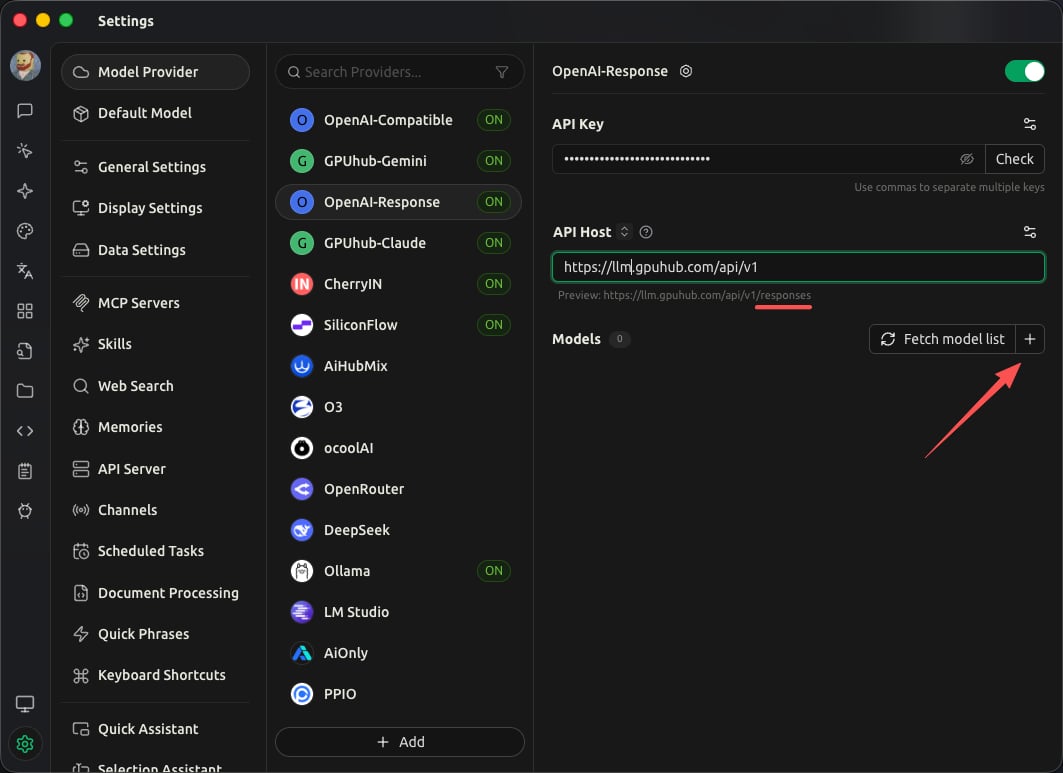Select the SiliconFlow provider
The width and height of the screenshot is (1063, 773).
(399, 325)
